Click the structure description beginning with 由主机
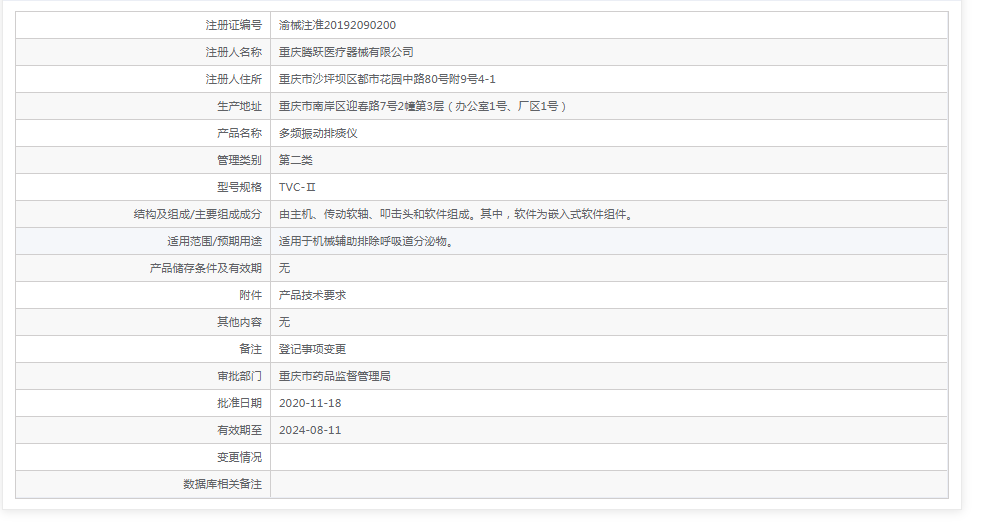Image resolution: width=997 pixels, height=526 pixels. pos(455,214)
